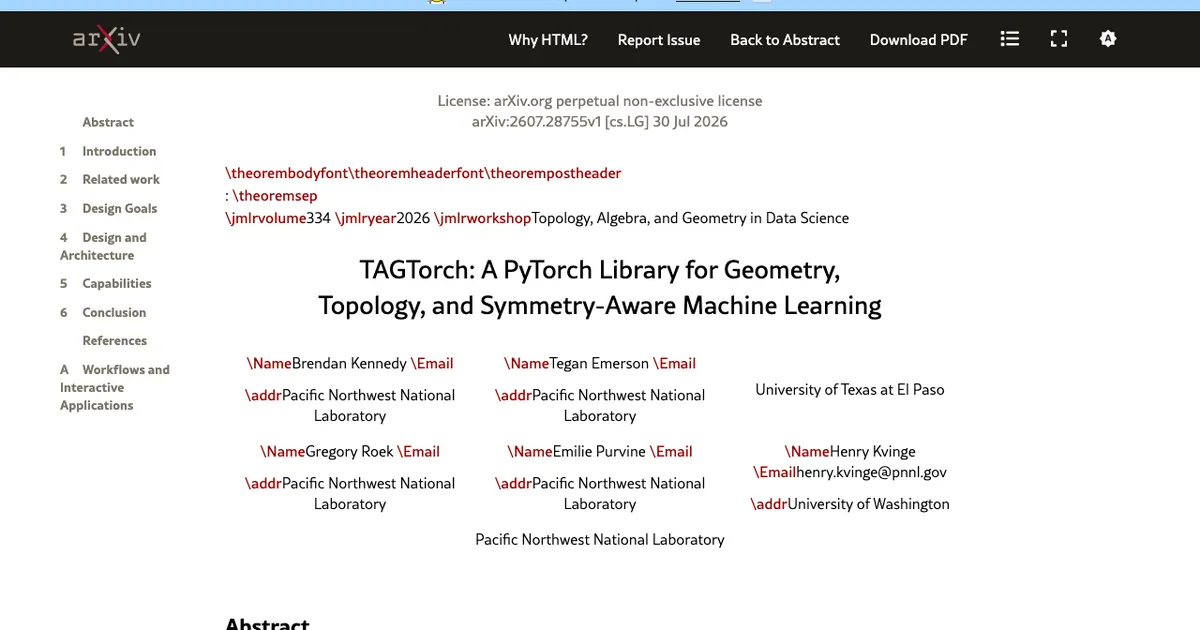Click the author name Tegan Emerson
This screenshot has width=1200, height=630.
coord(599,363)
